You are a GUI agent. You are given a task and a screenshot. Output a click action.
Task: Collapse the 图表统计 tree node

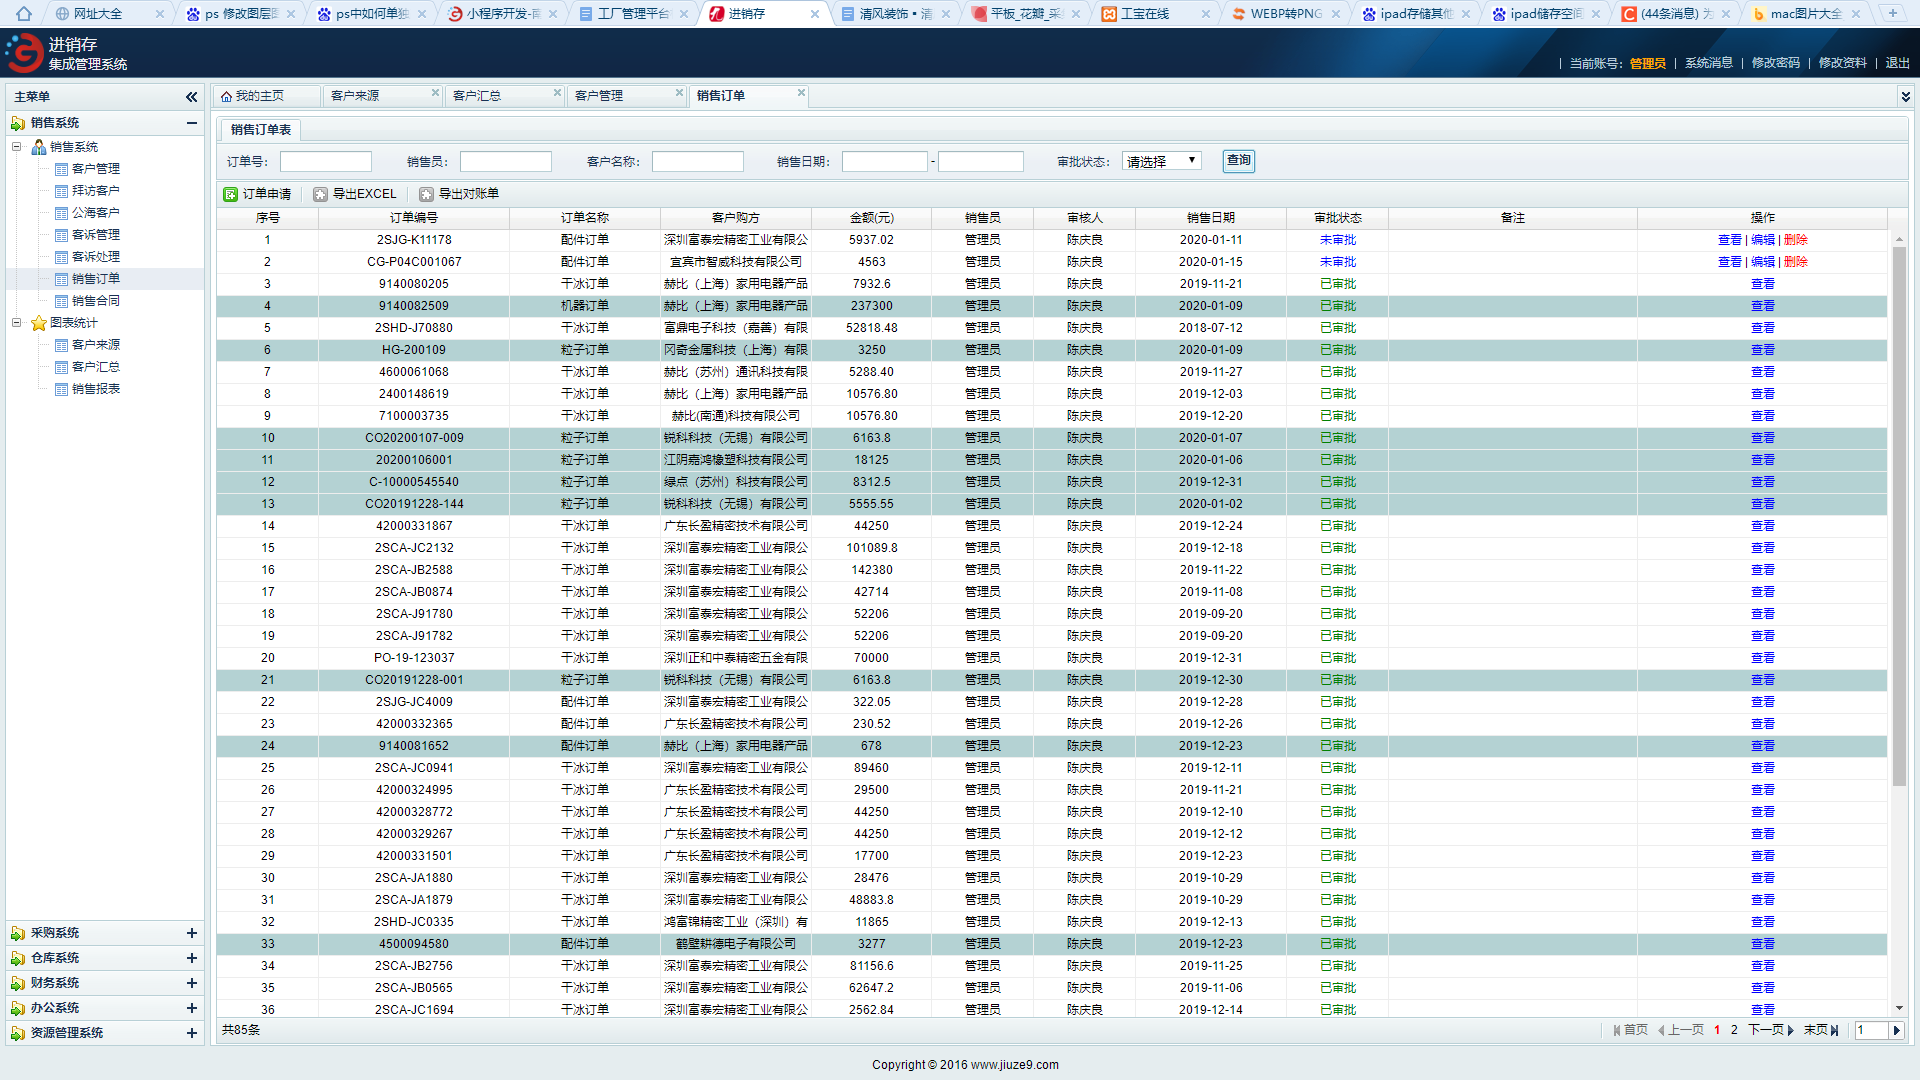click(x=17, y=323)
